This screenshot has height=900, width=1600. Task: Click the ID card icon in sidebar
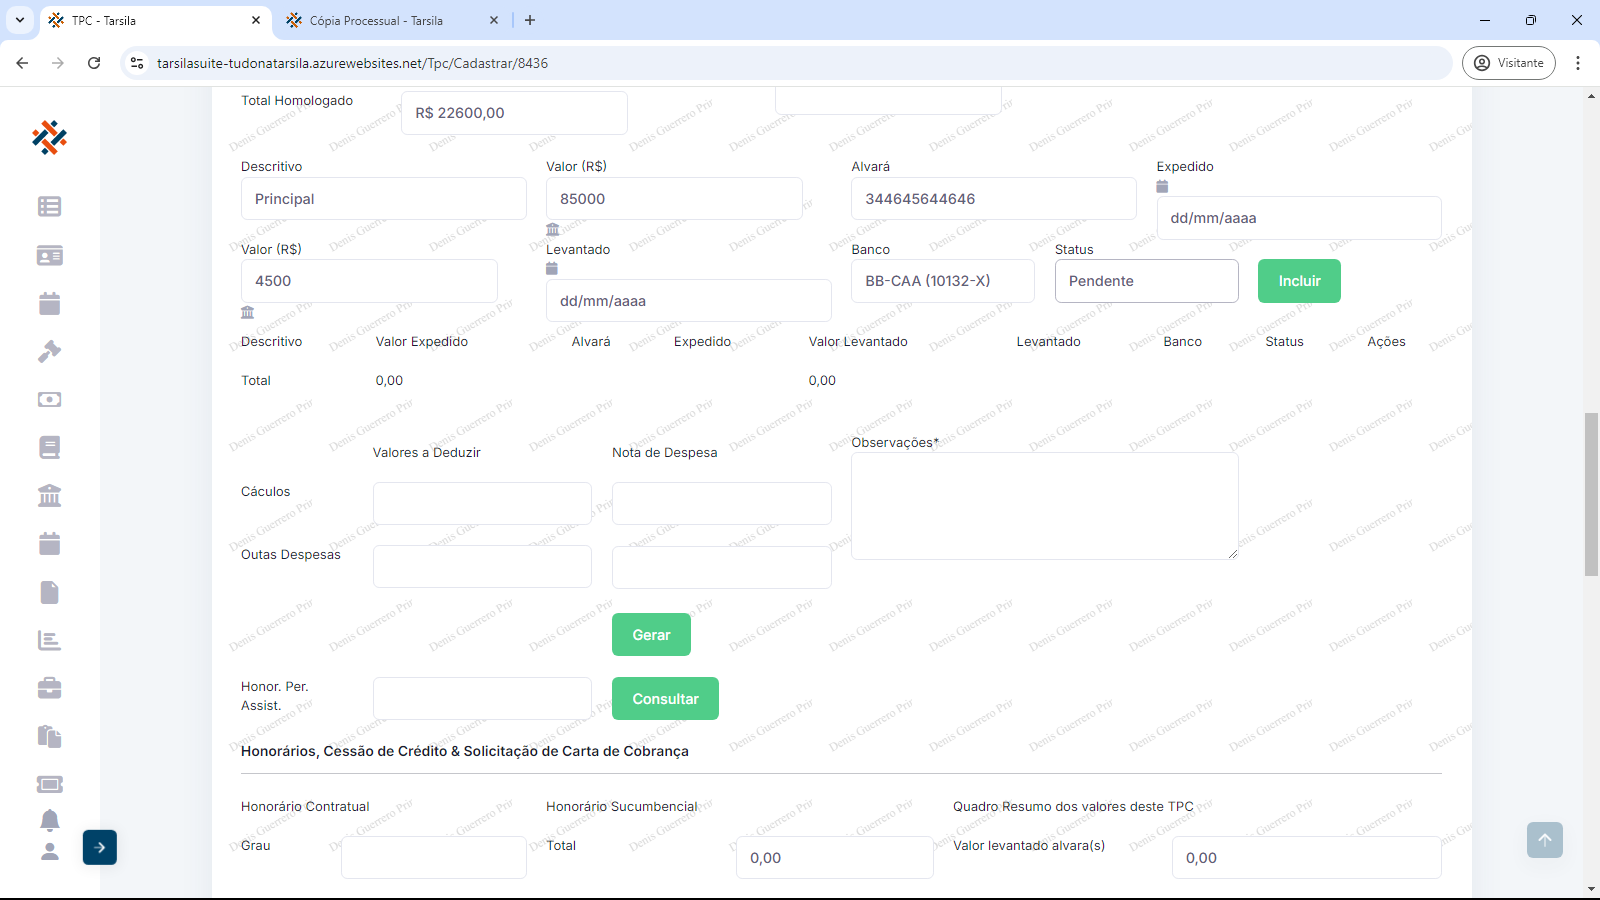49,255
